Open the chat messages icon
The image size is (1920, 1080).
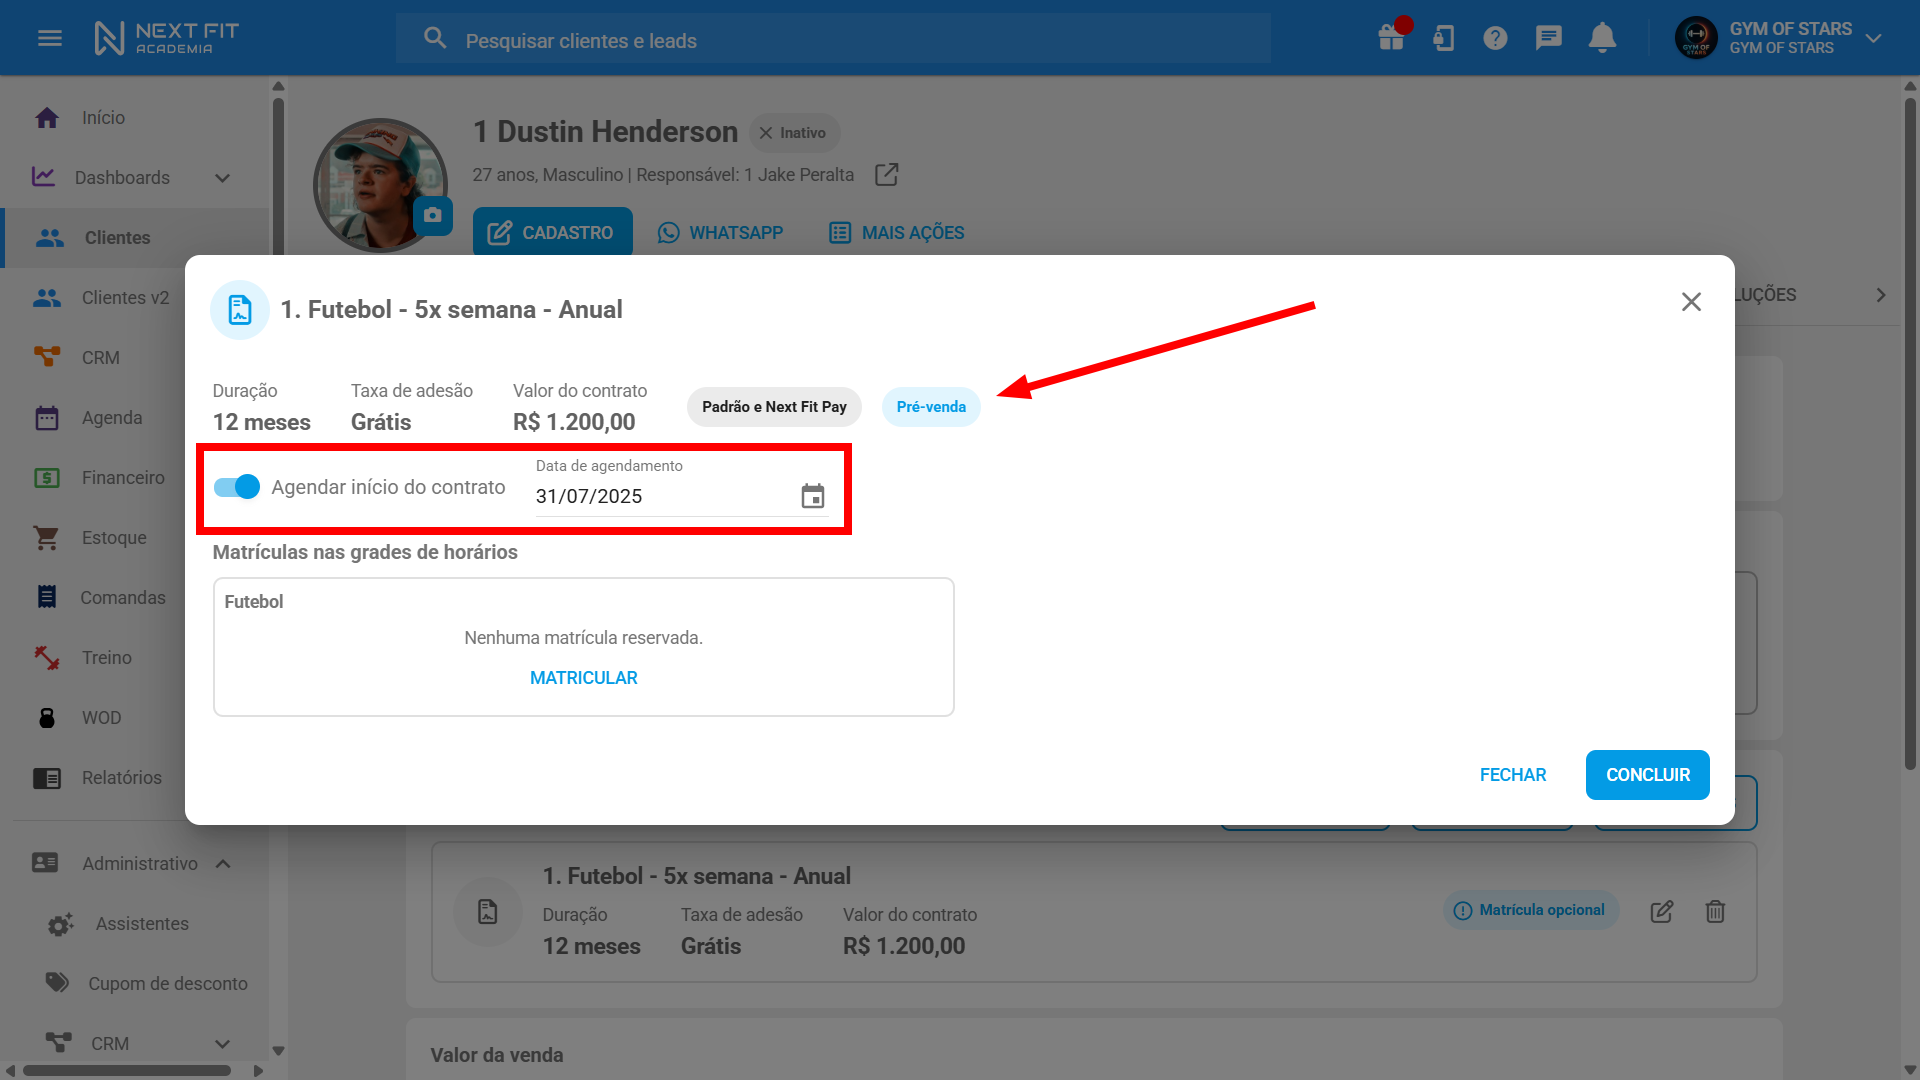coord(1548,38)
